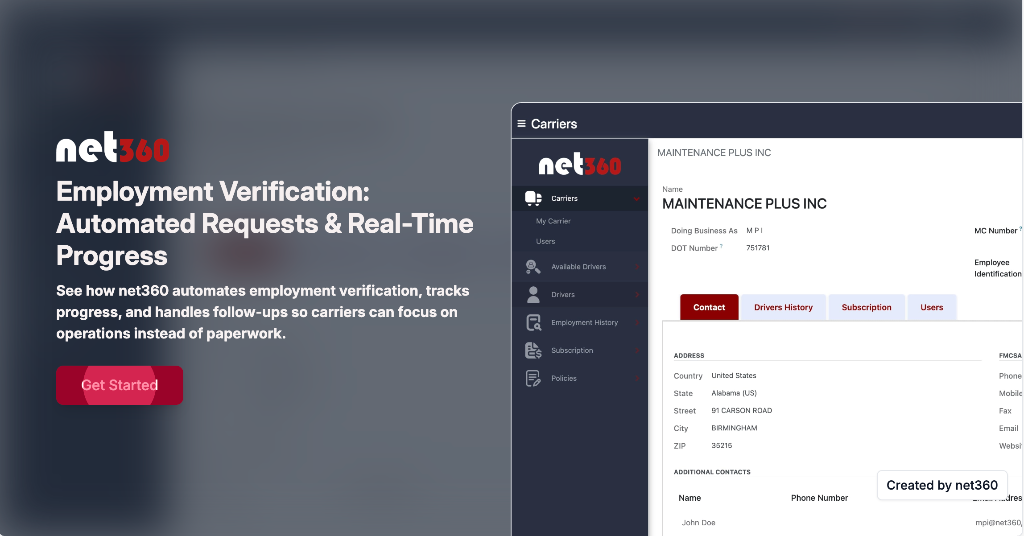Click the ADDRESS section heading
1024x536 pixels.
689,356
